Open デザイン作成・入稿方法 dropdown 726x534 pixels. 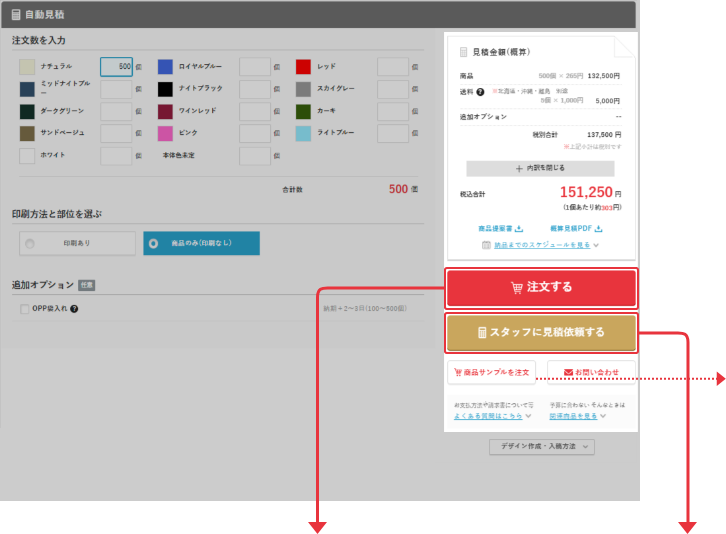[541, 446]
